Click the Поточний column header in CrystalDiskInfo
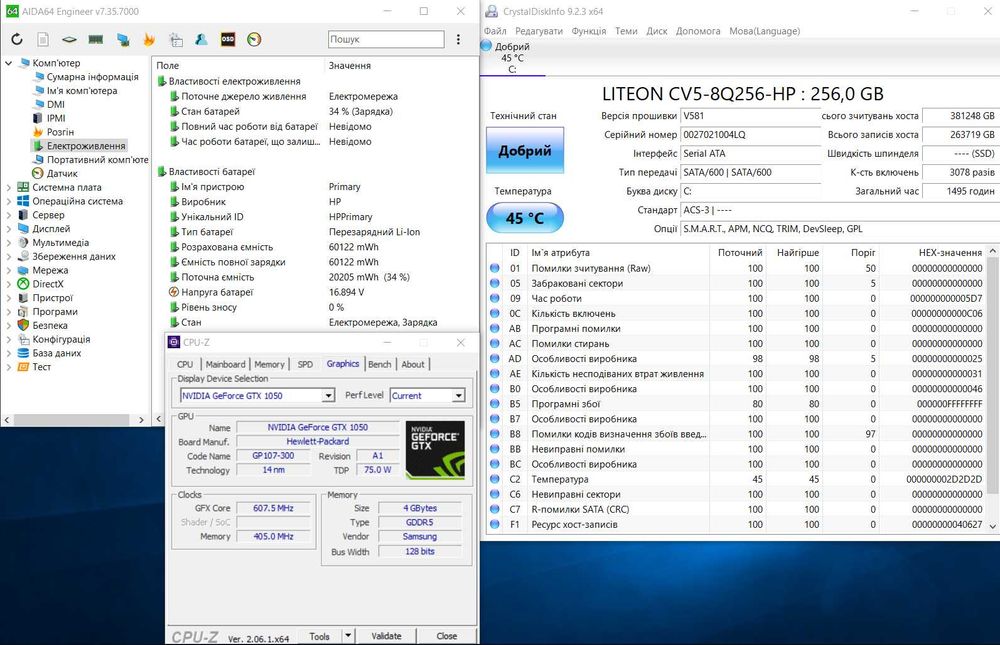 (x=739, y=253)
